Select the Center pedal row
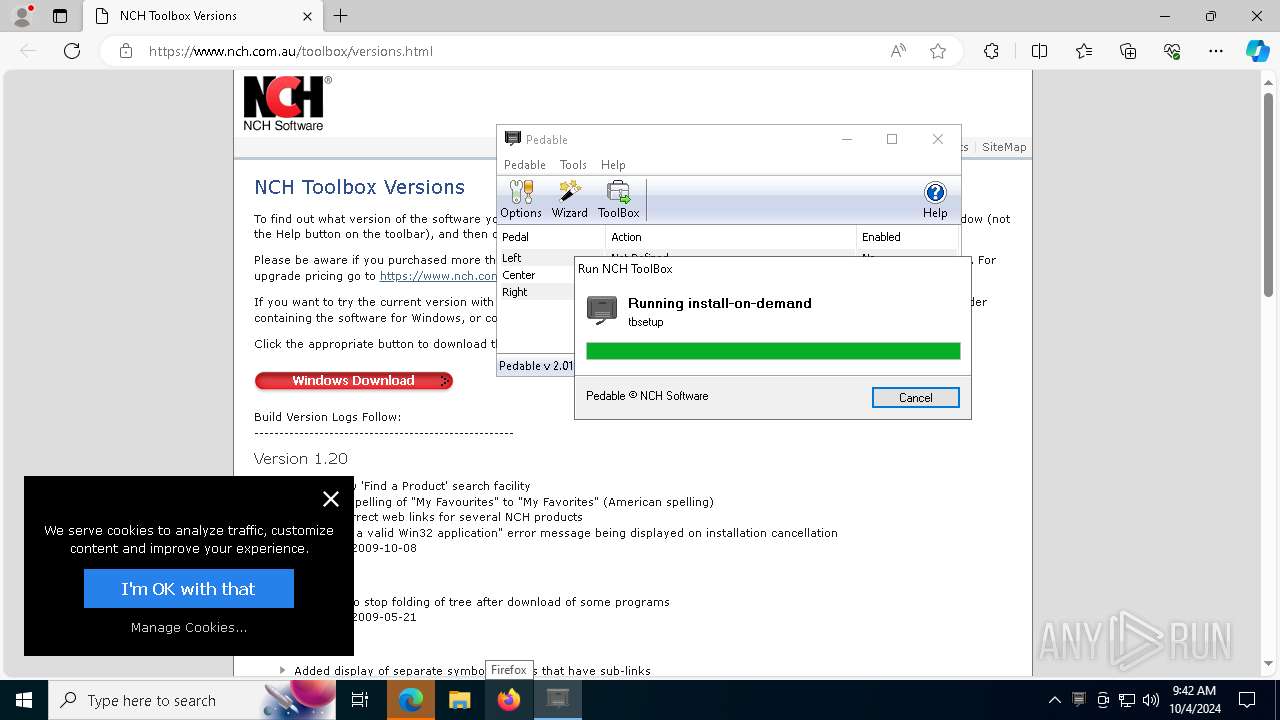 535,275
